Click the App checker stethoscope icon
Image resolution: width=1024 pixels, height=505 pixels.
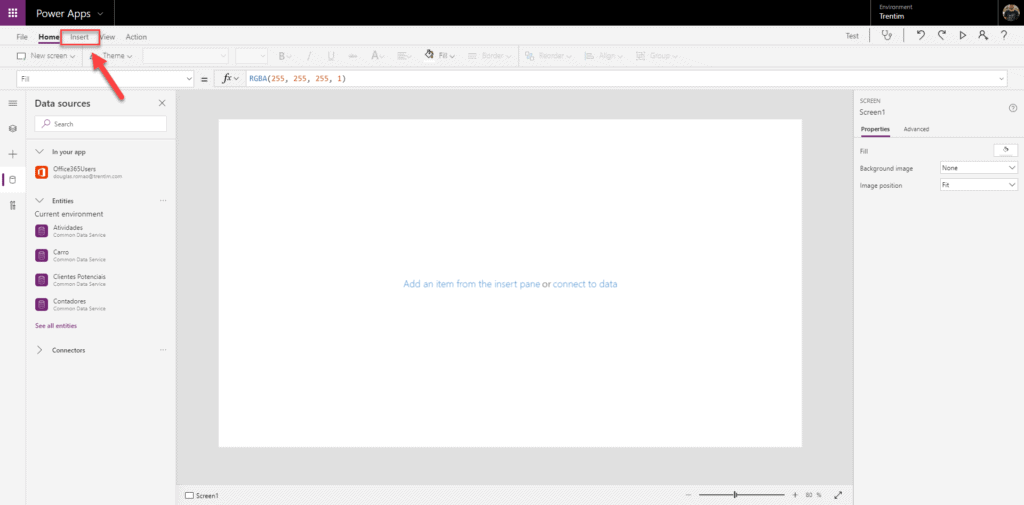(x=886, y=35)
